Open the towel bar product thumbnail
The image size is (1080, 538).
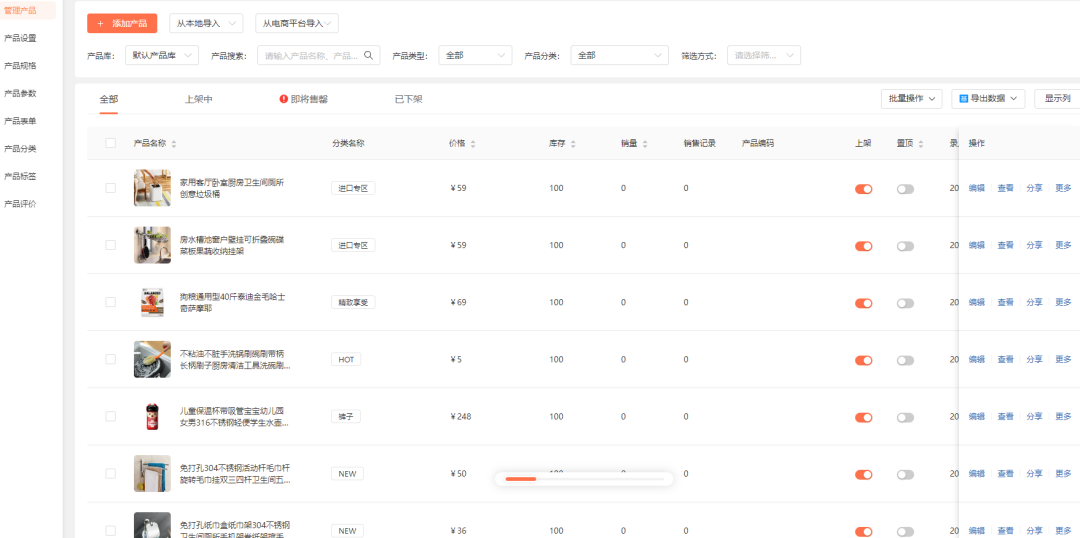(152, 474)
